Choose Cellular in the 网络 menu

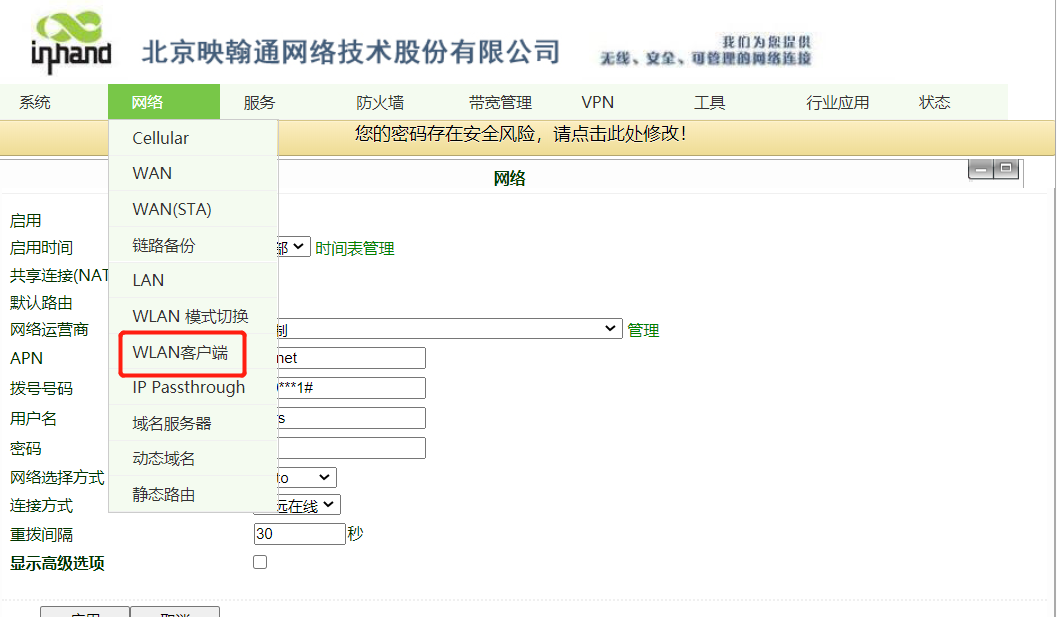click(x=160, y=138)
